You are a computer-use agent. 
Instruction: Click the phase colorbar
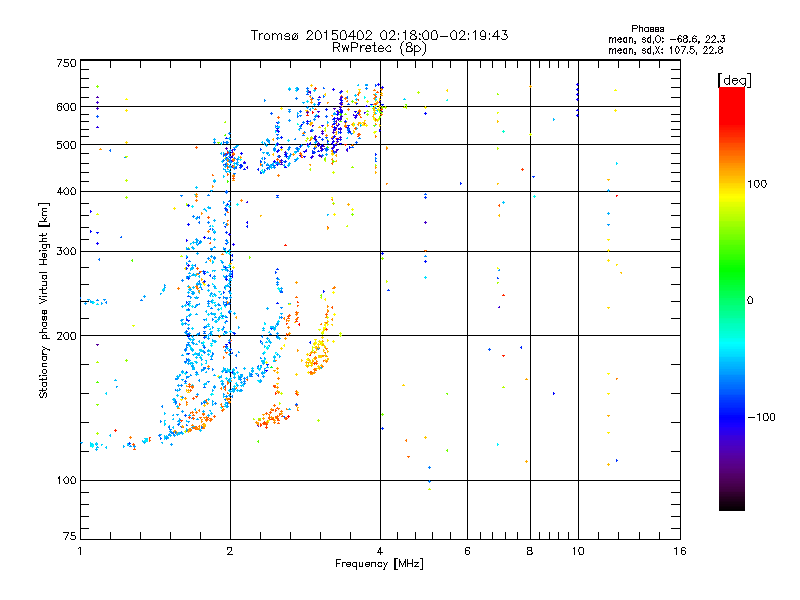(732, 298)
